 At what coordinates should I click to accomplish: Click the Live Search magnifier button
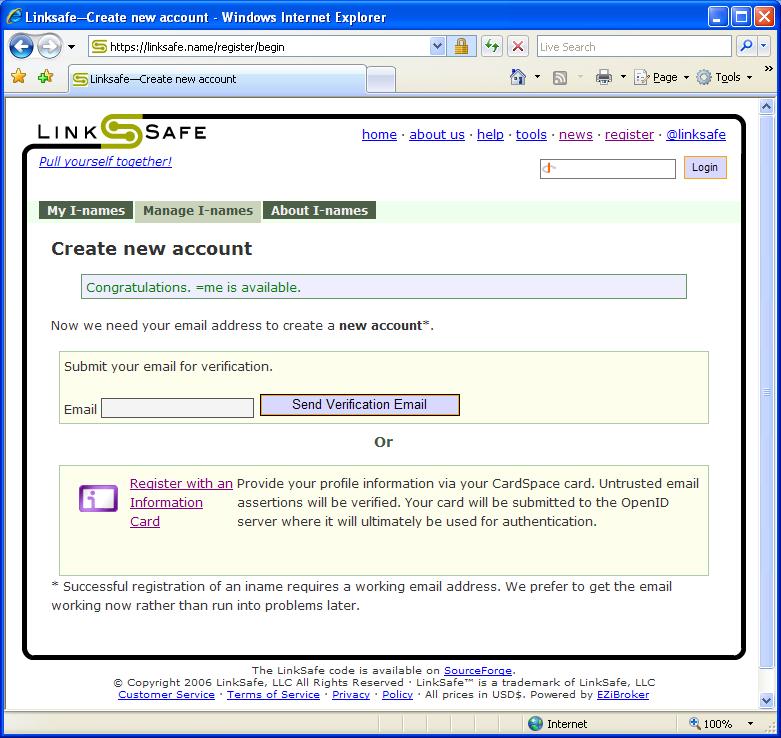(x=745, y=47)
